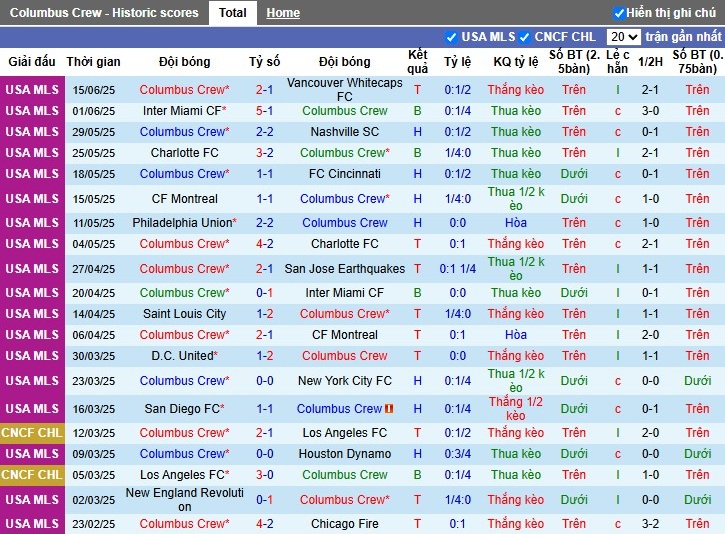
Task: Open the Philadelphia Union team link
Action: (x=184, y=223)
